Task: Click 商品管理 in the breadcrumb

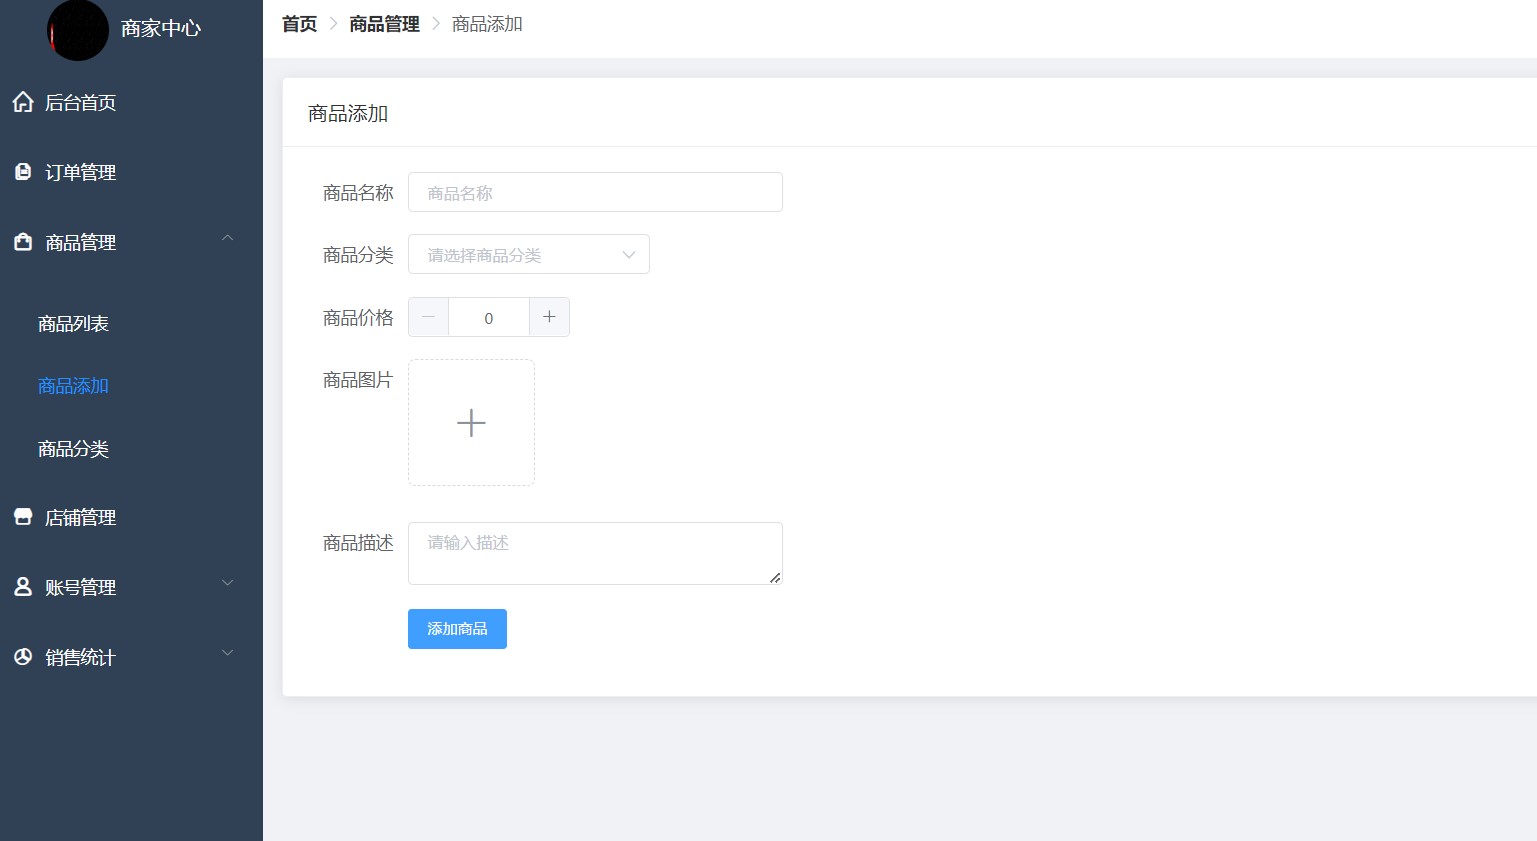Action: point(384,24)
